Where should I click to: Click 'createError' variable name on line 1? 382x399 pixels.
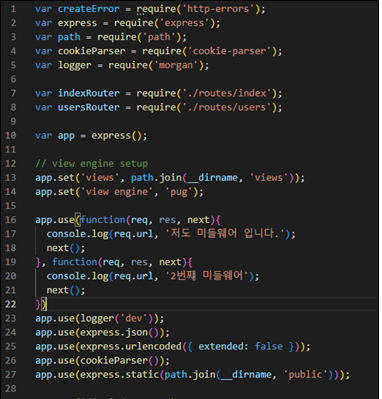click(x=88, y=9)
